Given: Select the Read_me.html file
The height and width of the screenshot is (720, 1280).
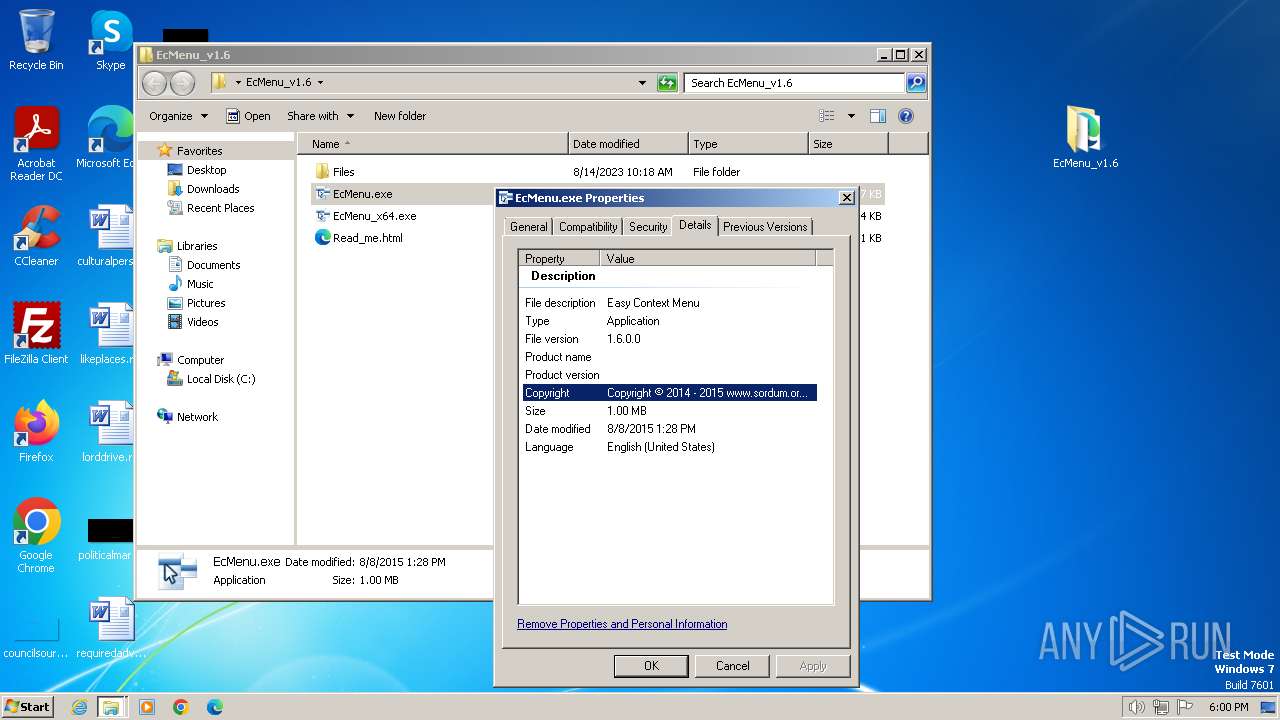Looking at the screenshot, I should point(367,238).
